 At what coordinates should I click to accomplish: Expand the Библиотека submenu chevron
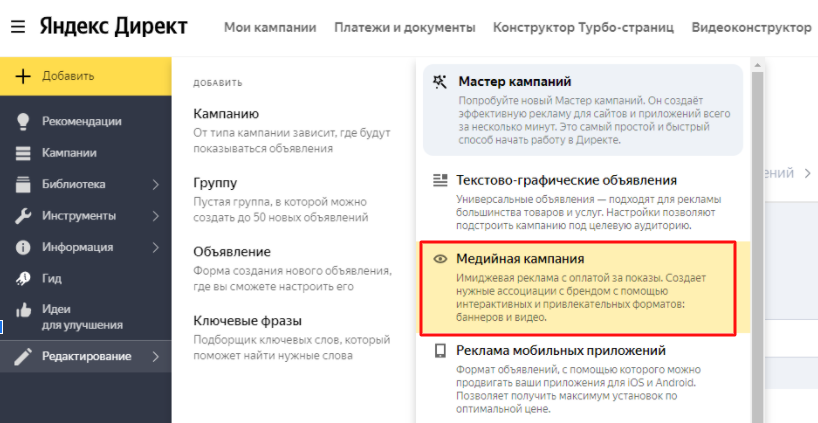tap(156, 184)
